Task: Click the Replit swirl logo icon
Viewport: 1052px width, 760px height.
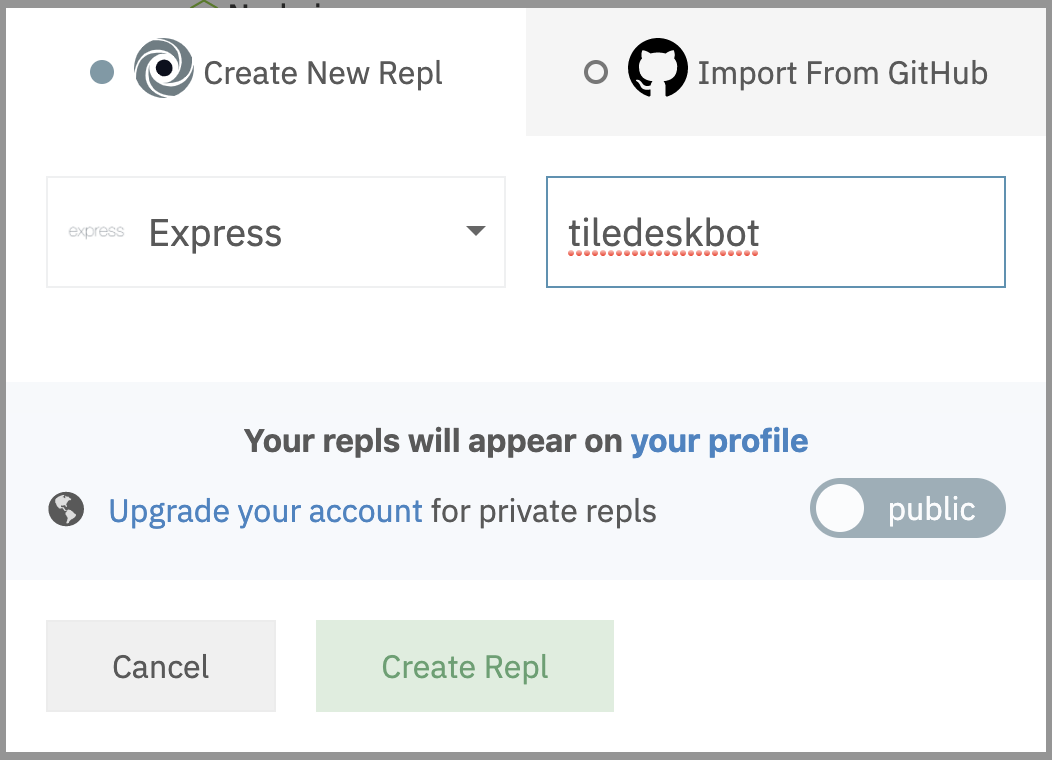Action: pos(162,71)
